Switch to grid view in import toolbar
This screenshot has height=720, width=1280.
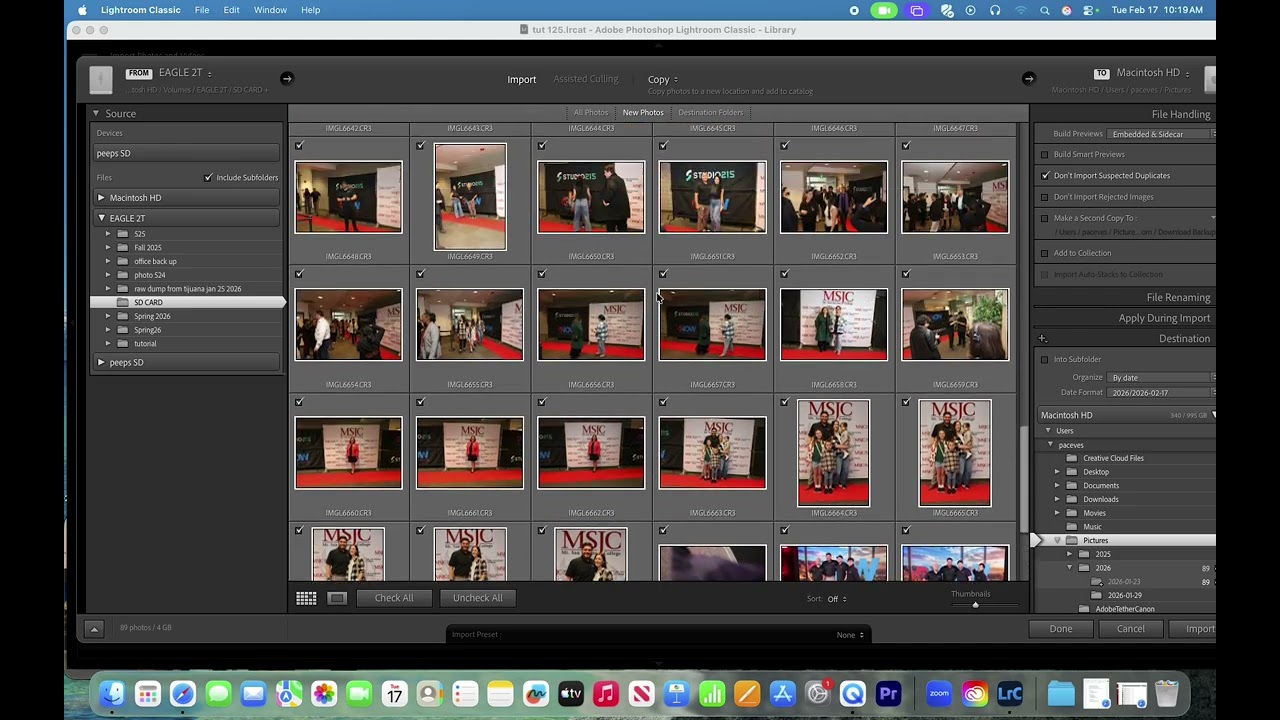coord(306,598)
